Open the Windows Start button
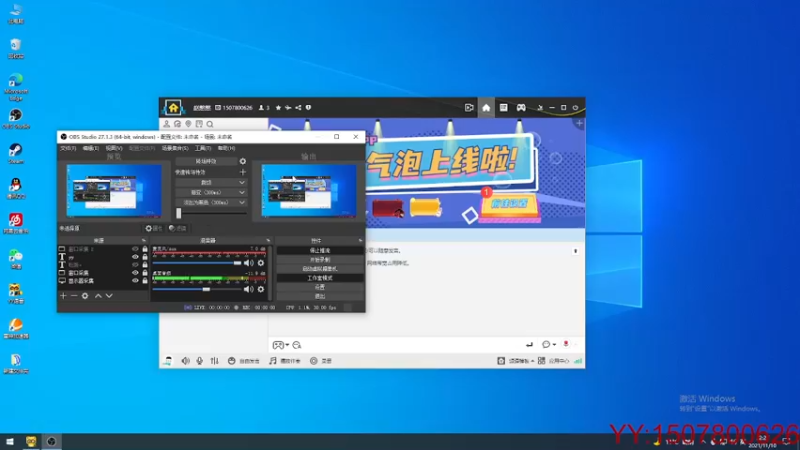 pyautogui.click(x=10, y=441)
